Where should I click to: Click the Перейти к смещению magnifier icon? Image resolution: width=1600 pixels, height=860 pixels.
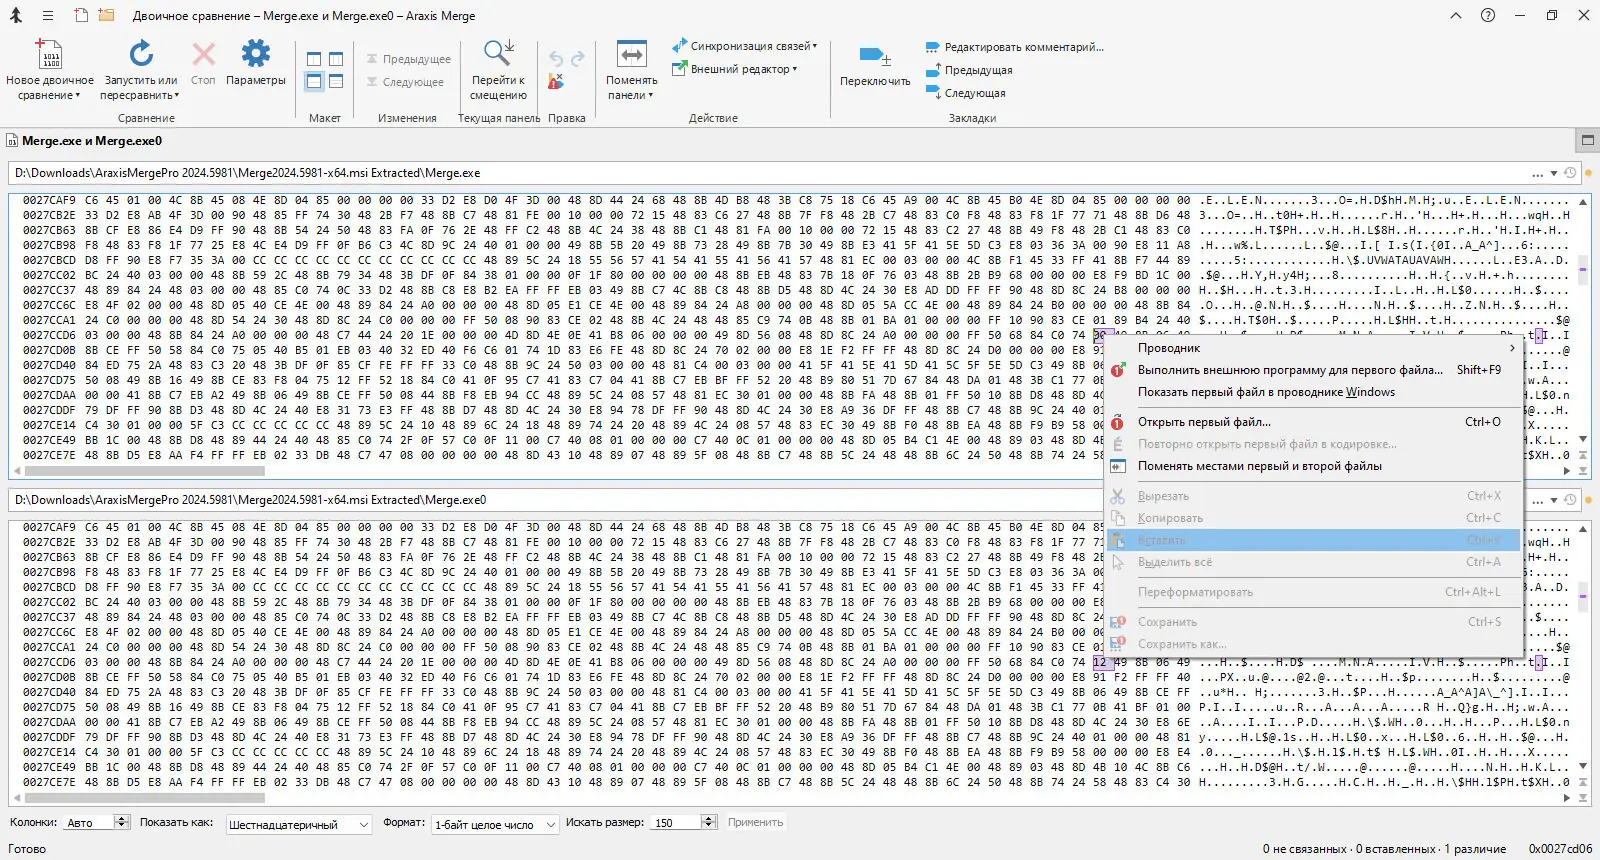[498, 54]
